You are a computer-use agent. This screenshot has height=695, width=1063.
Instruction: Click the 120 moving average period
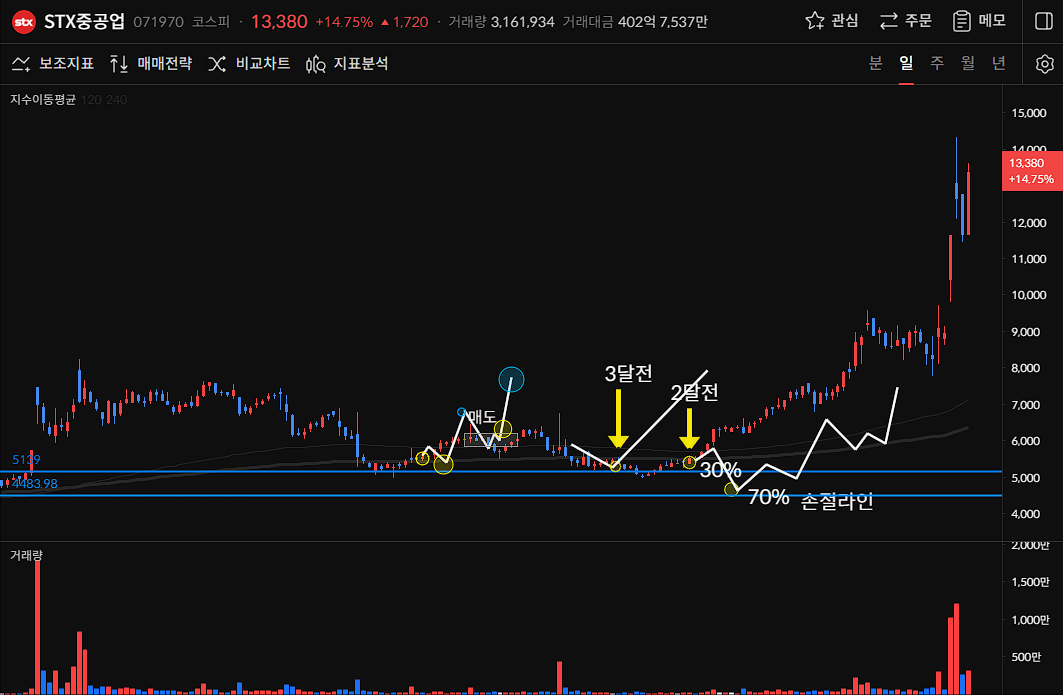click(x=91, y=100)
